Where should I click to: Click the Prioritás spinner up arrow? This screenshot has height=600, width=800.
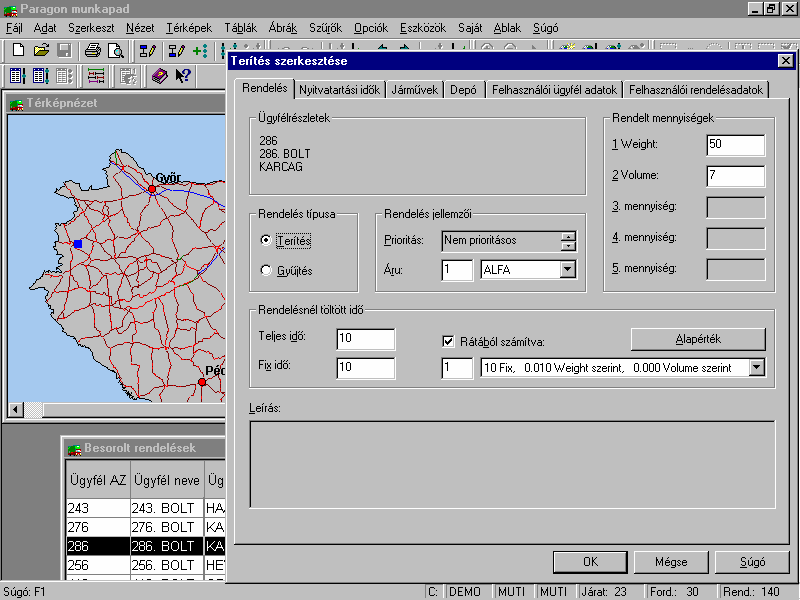click(x=568, y=236)
